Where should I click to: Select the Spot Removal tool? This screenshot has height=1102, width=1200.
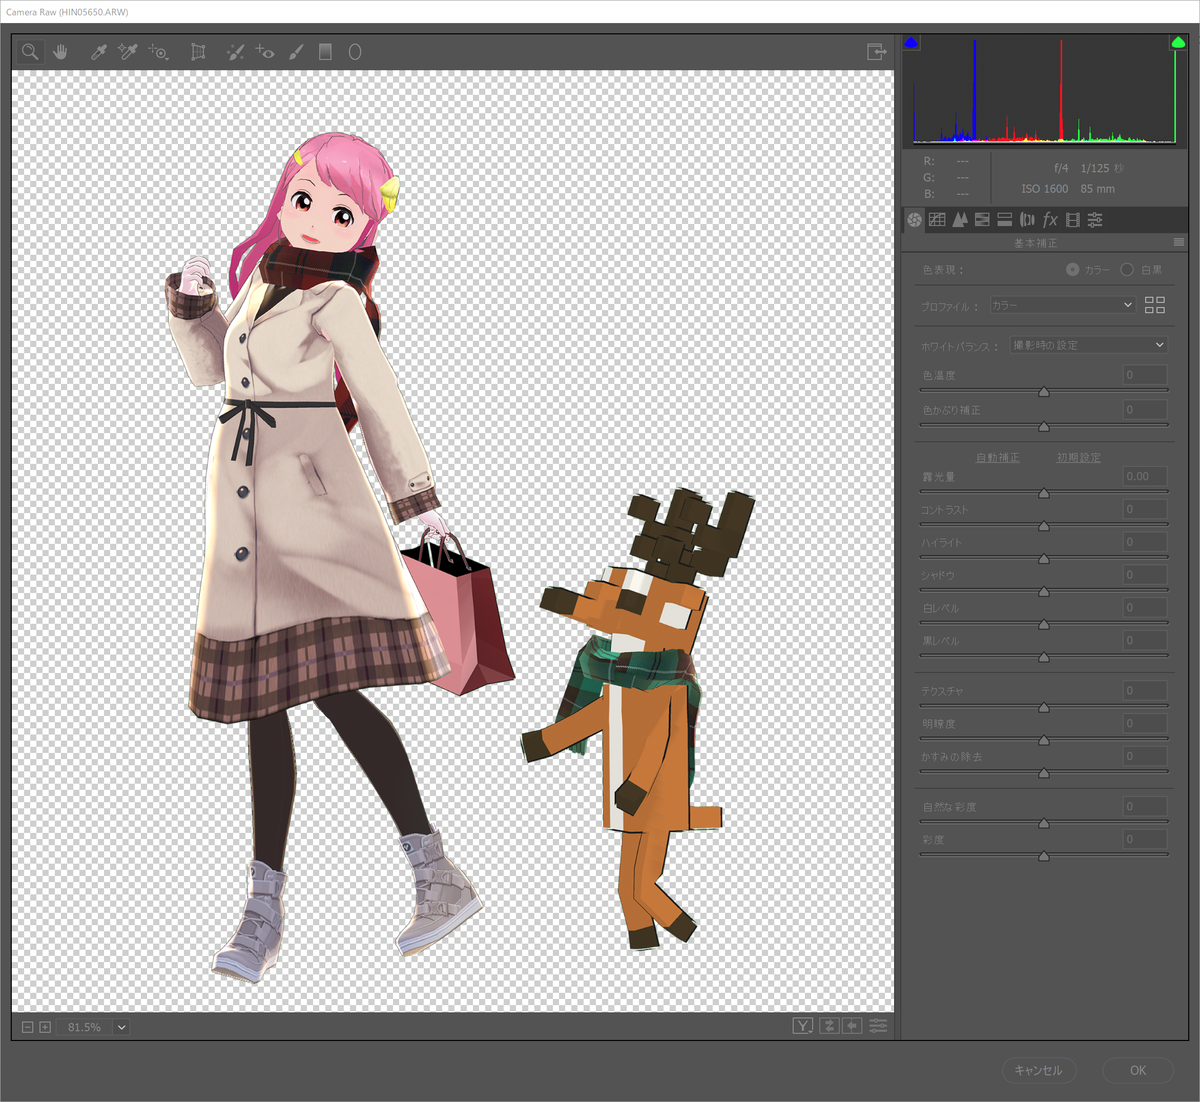pos(234,52)
